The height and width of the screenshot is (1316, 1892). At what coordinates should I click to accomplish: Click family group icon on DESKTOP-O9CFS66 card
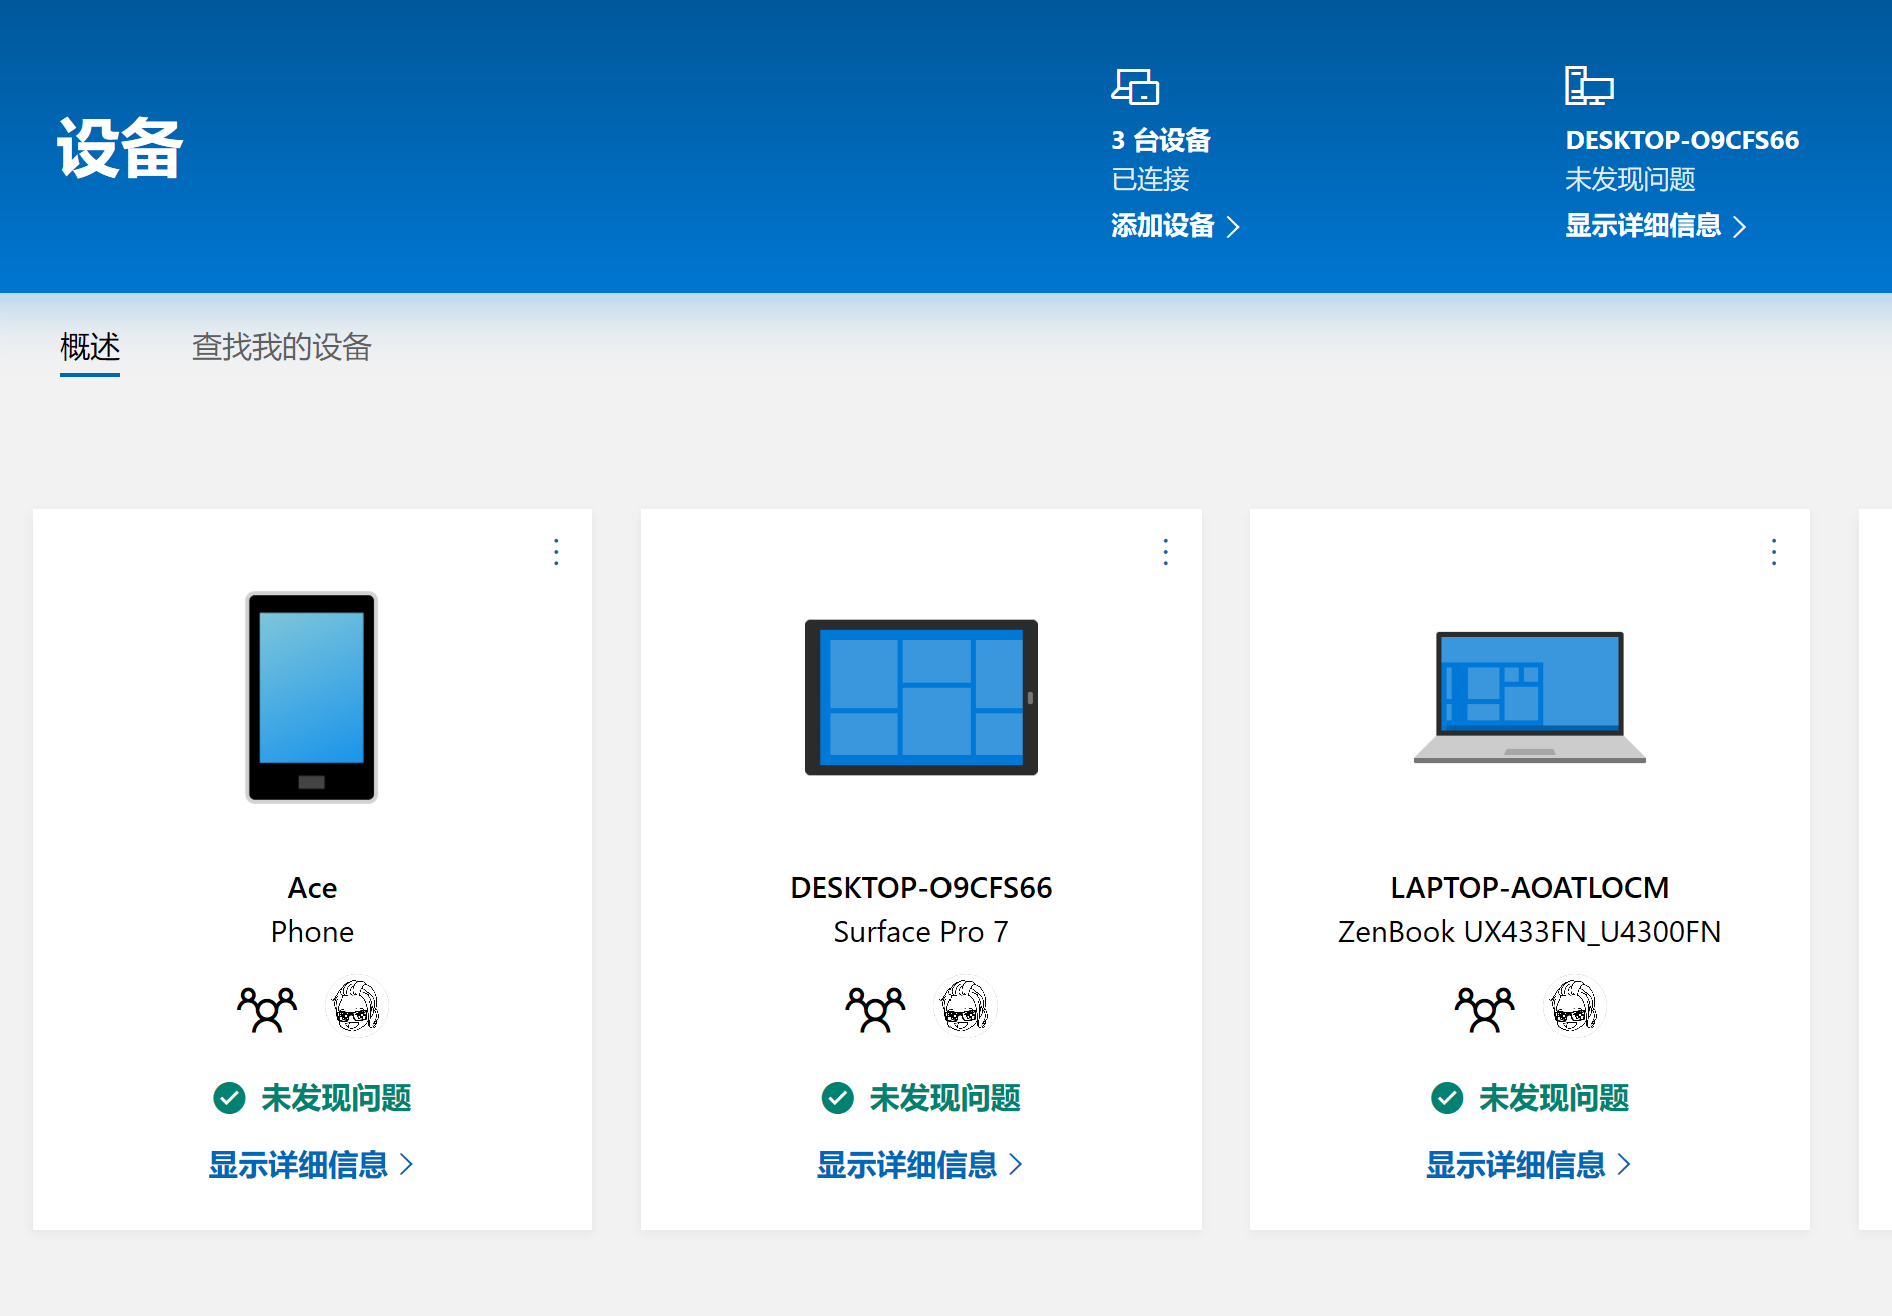click(875, 1009)
